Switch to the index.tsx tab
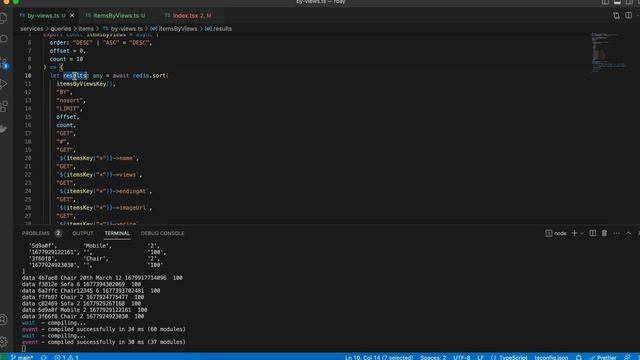This screenshot has width=640, height=360. (192, 16)
